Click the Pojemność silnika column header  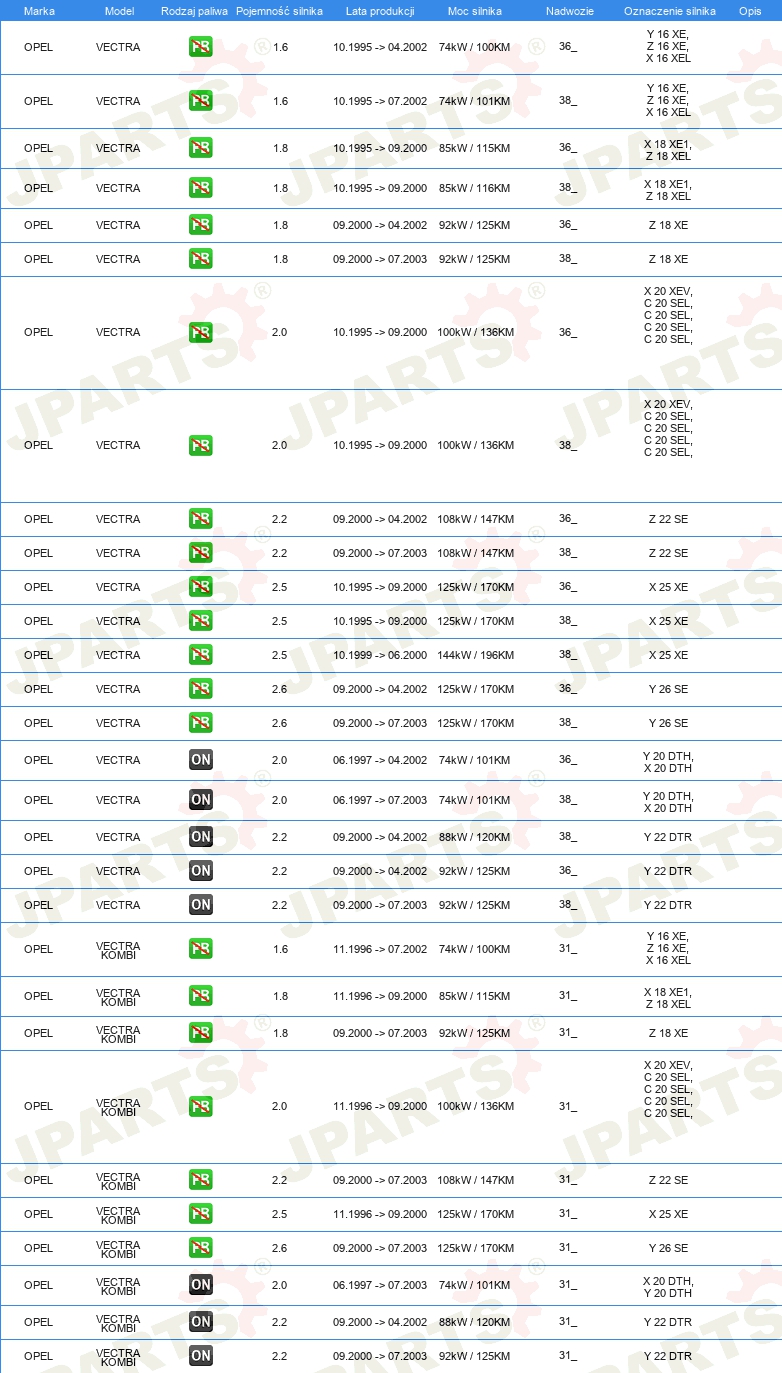[279, 11]
